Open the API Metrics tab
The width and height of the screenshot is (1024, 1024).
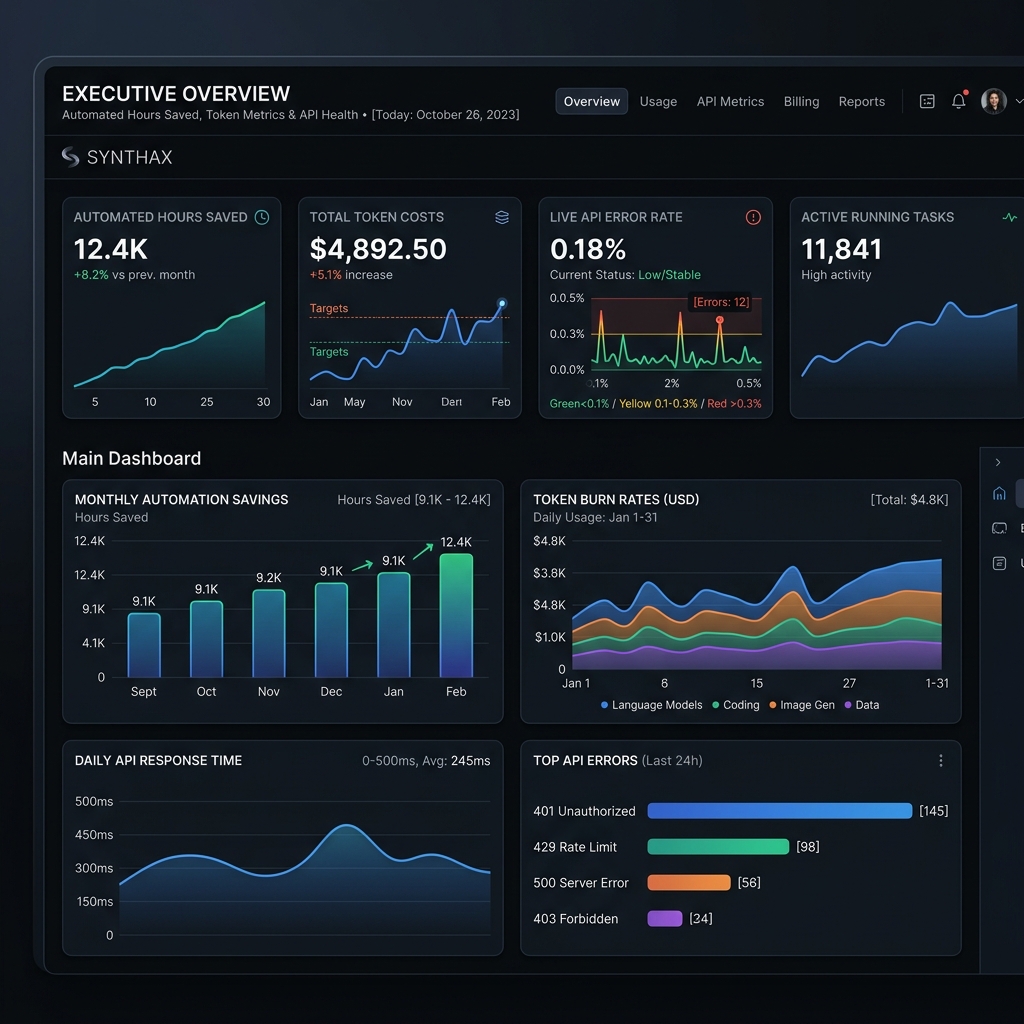coord(729,101)
